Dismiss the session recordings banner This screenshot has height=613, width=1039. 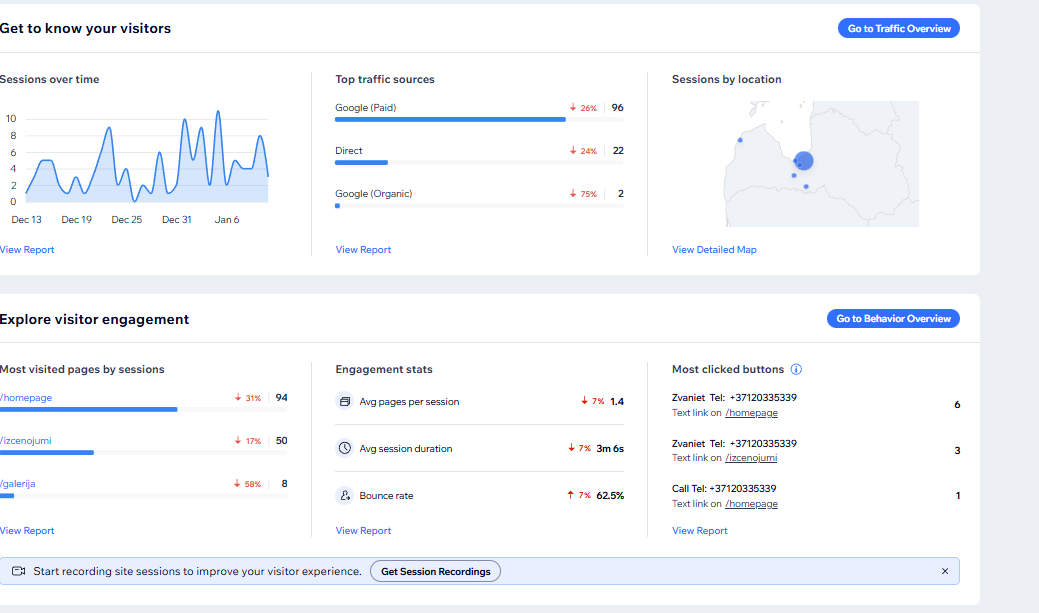[945, 571]
